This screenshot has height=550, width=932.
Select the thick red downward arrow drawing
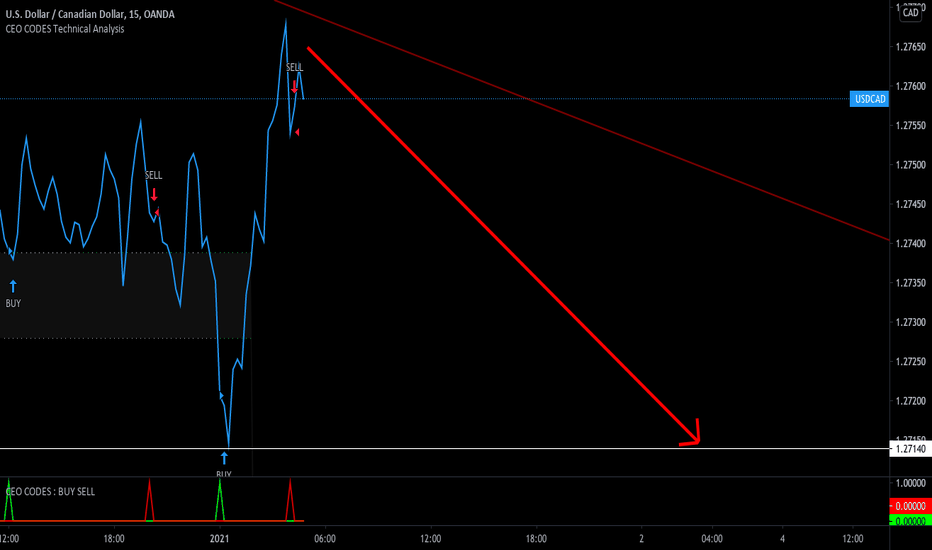503,246
